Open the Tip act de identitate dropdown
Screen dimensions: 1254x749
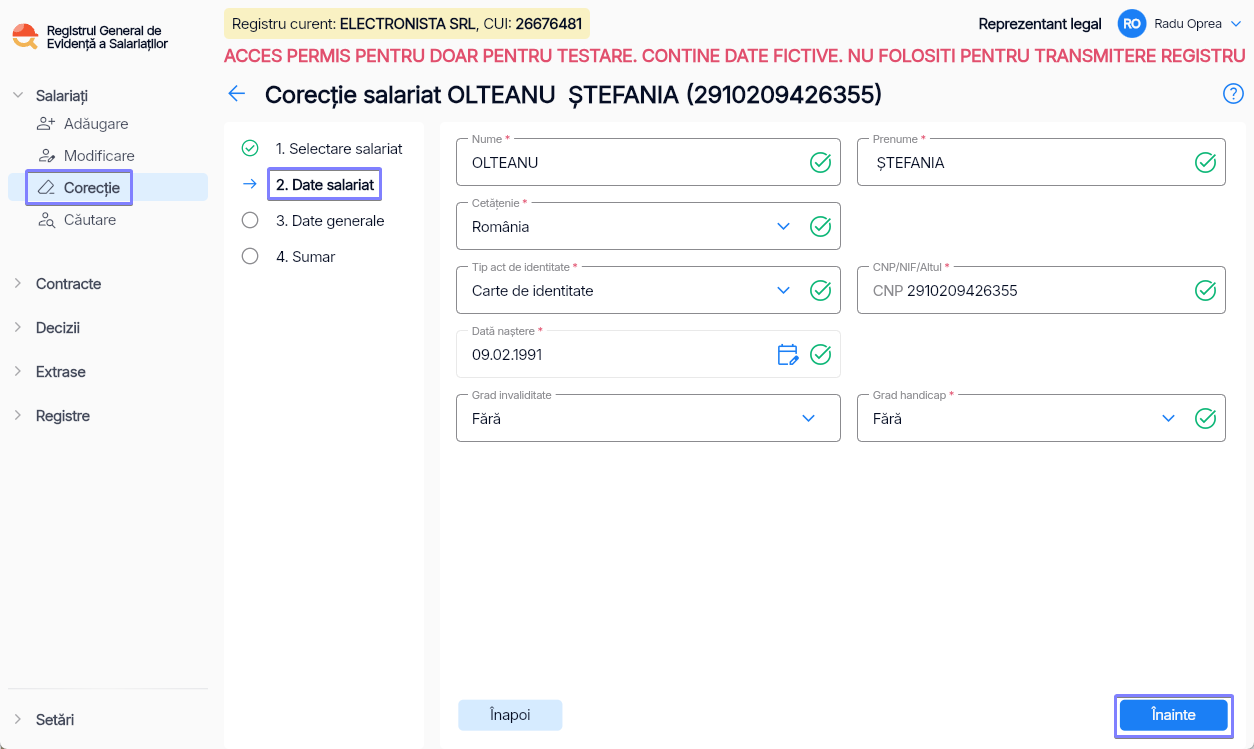[x=784, y=290]
